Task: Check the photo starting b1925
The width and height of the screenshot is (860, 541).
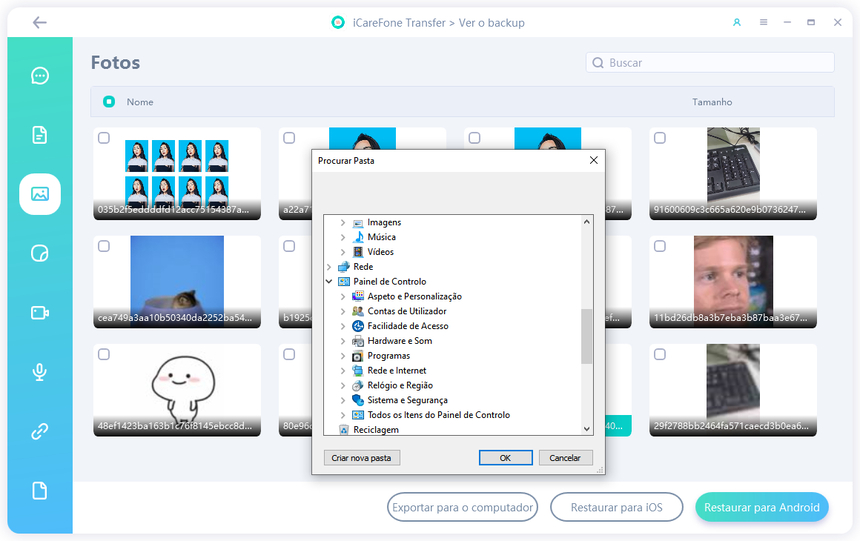Action: click(x=289, y=246)
